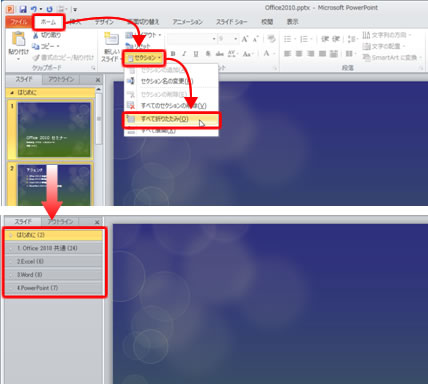428x384 pixels.
Task: Open the font name combo box
Action: pos(192,39)
